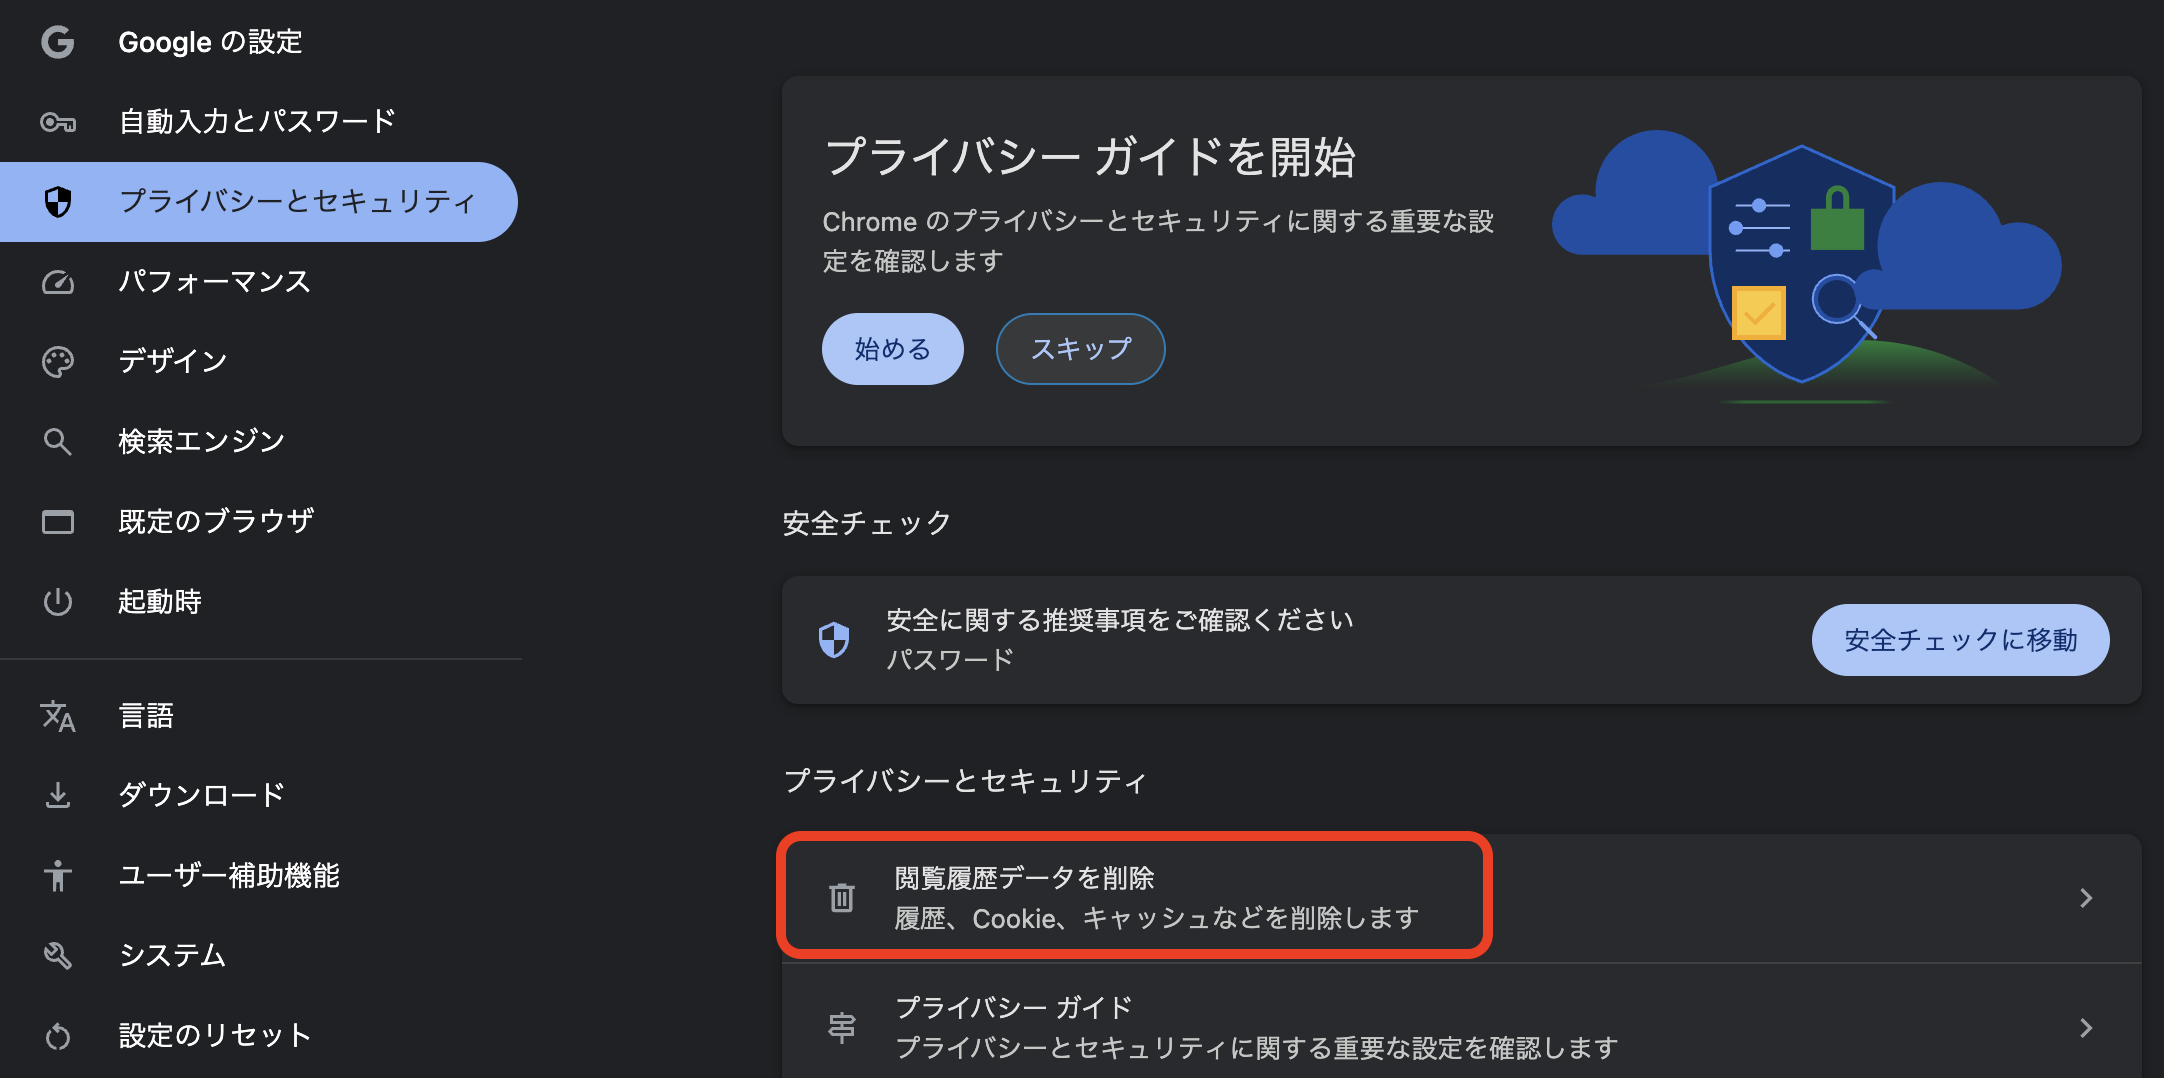Click the trash icon on 閲覧履歴データを削除

[841, 897]
